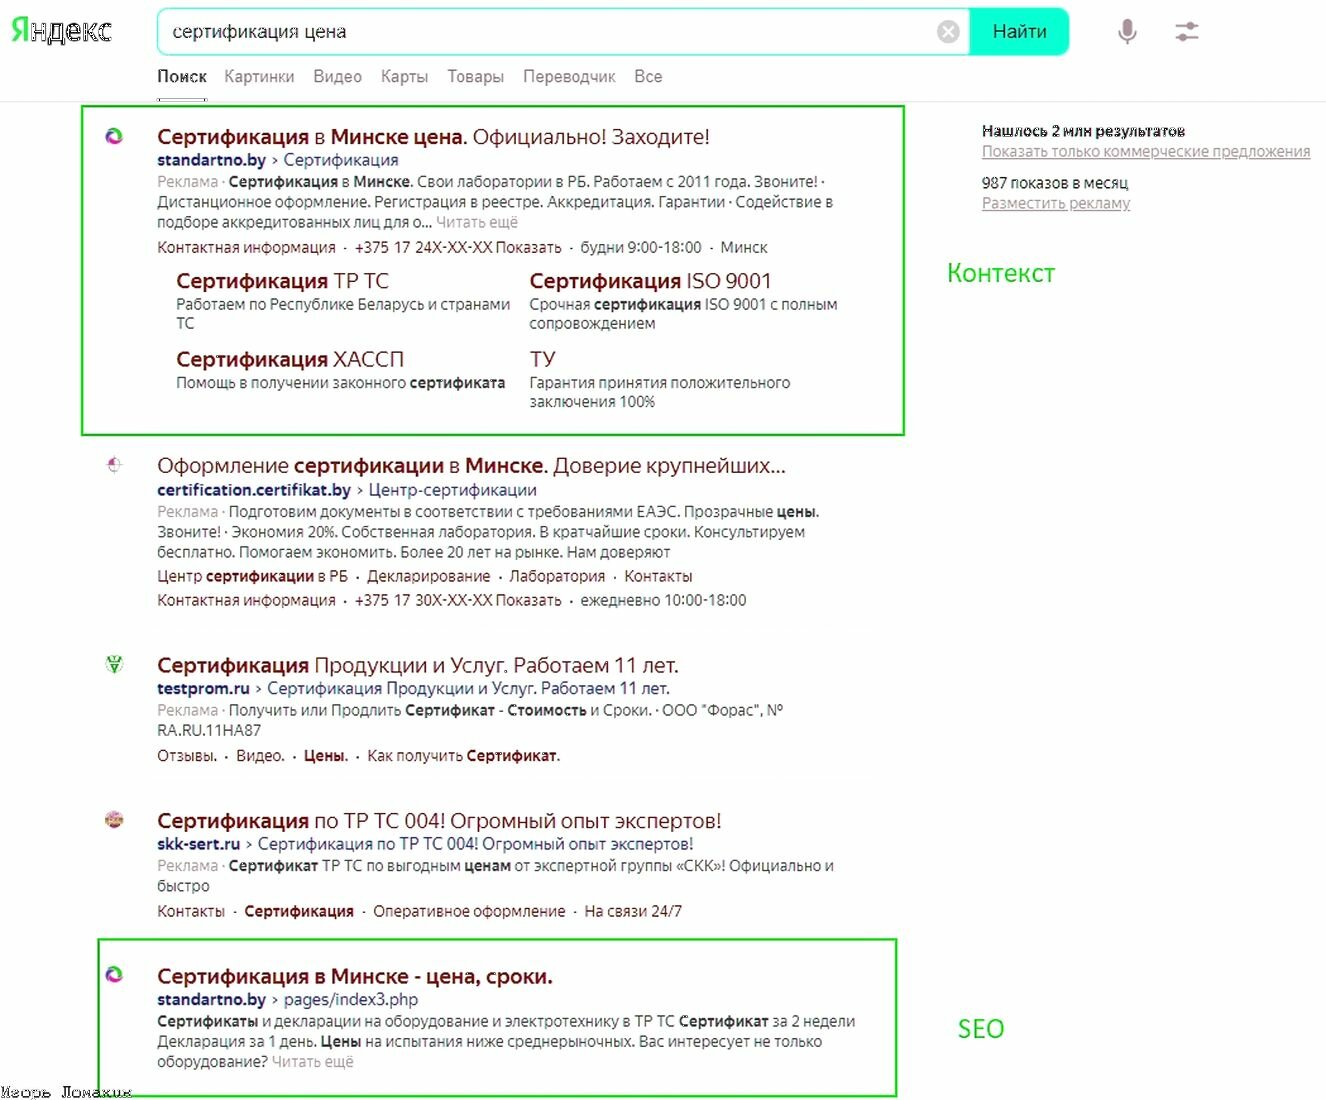Open the Все services menu
Screen dimensions: 1326x1100
click(647, 76)
